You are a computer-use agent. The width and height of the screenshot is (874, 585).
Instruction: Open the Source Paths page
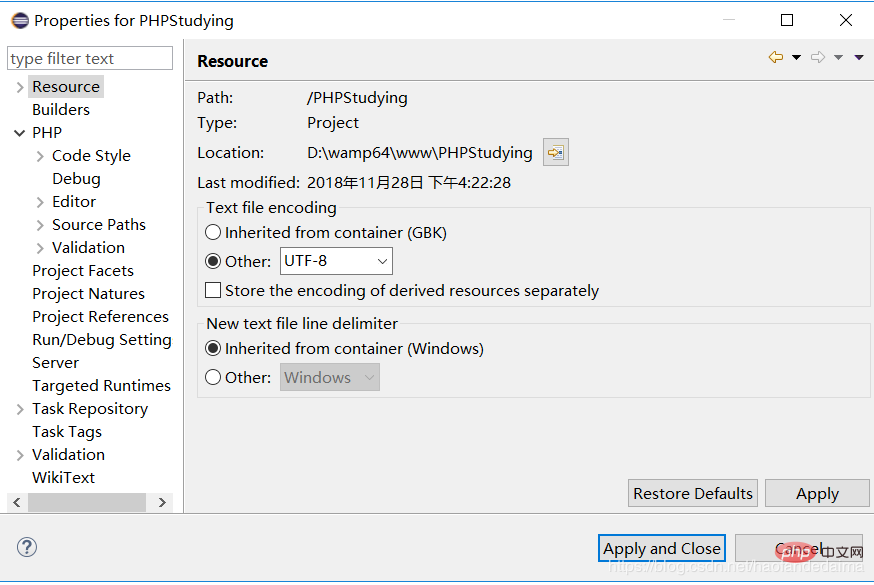click(99, 225)
